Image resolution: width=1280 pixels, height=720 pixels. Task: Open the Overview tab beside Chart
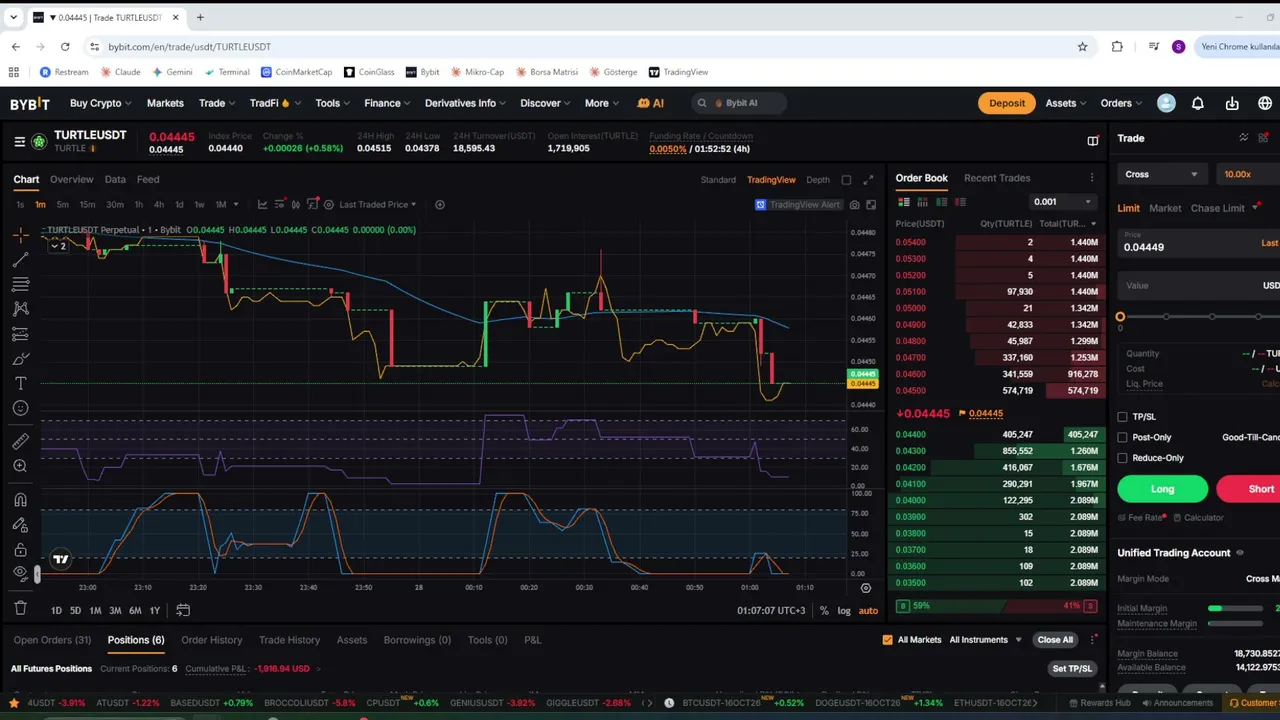[x=71, y=180]
